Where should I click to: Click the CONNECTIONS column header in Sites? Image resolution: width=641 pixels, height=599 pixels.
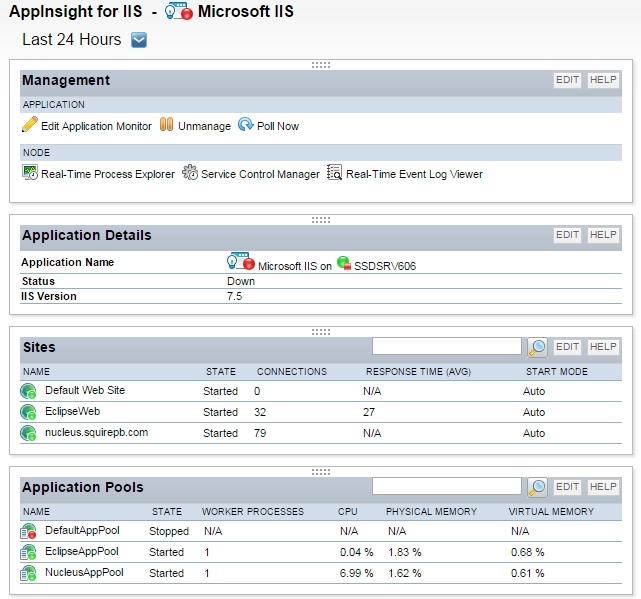(292, 372)
